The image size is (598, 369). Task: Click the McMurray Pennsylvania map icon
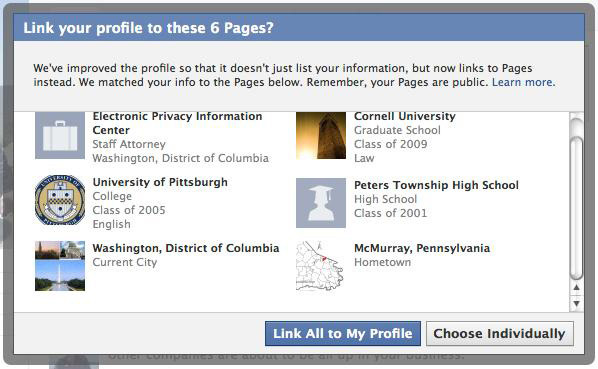[x=320, y=266]
